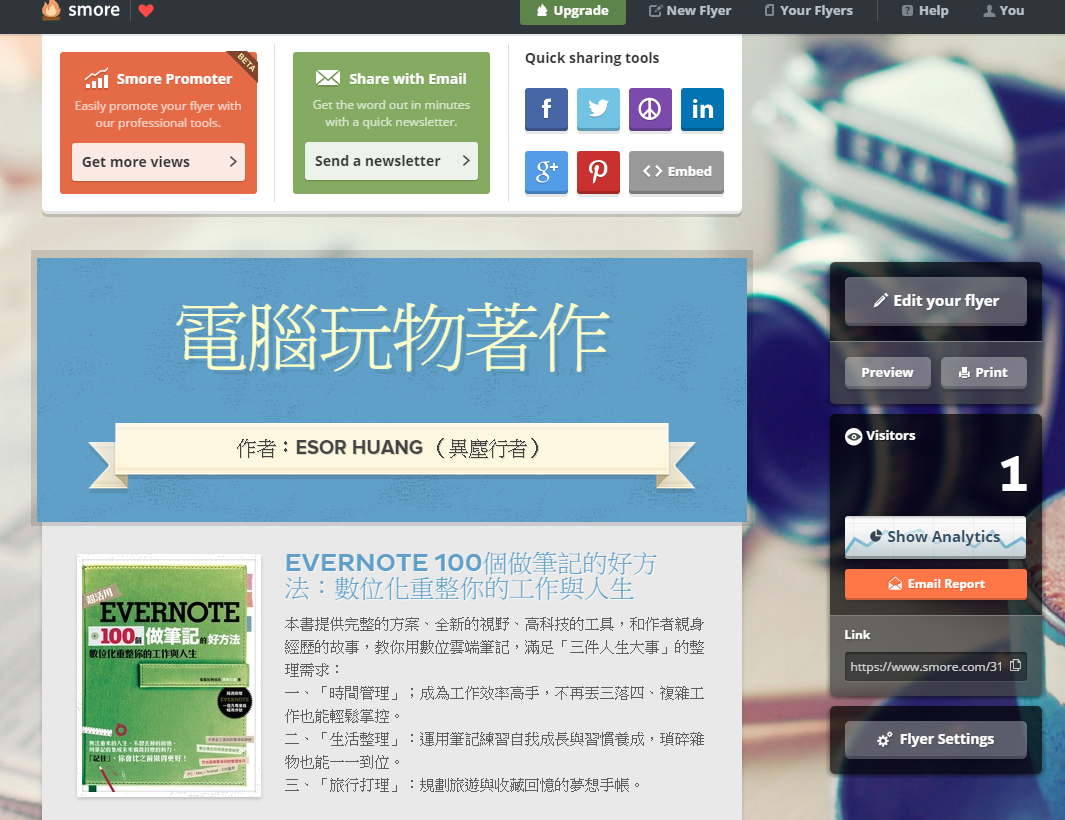Click Edit your flyer
Screen dimensions: 1065x820
pos(935,300)
